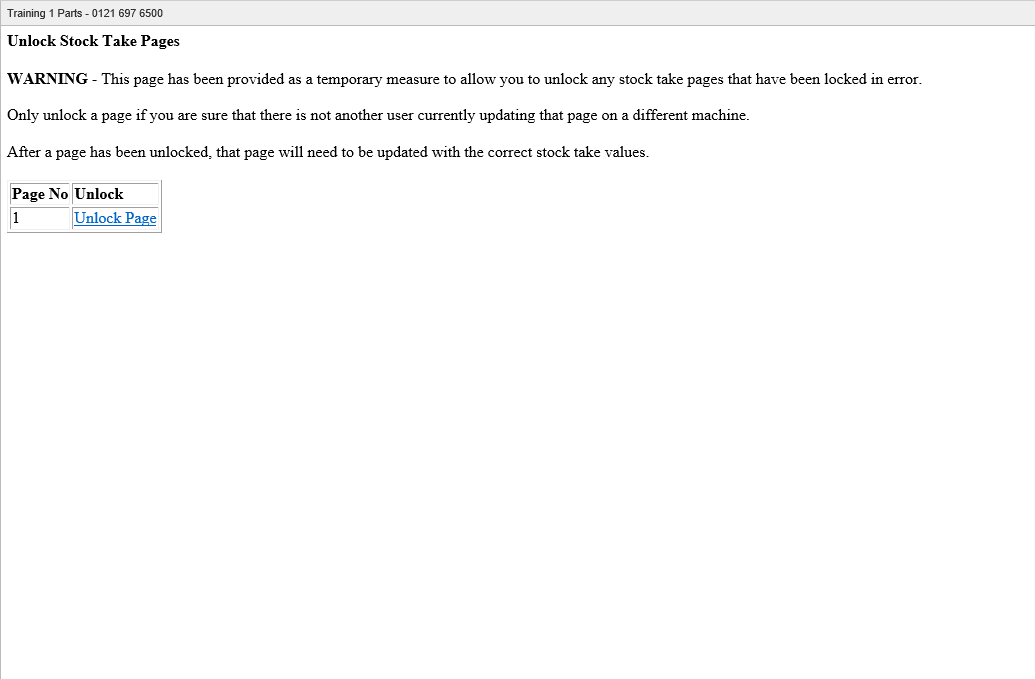Click the Unlock Stock Take Pages heading
The height and width of the screenshot is (679, 1035).
point(93,41)
